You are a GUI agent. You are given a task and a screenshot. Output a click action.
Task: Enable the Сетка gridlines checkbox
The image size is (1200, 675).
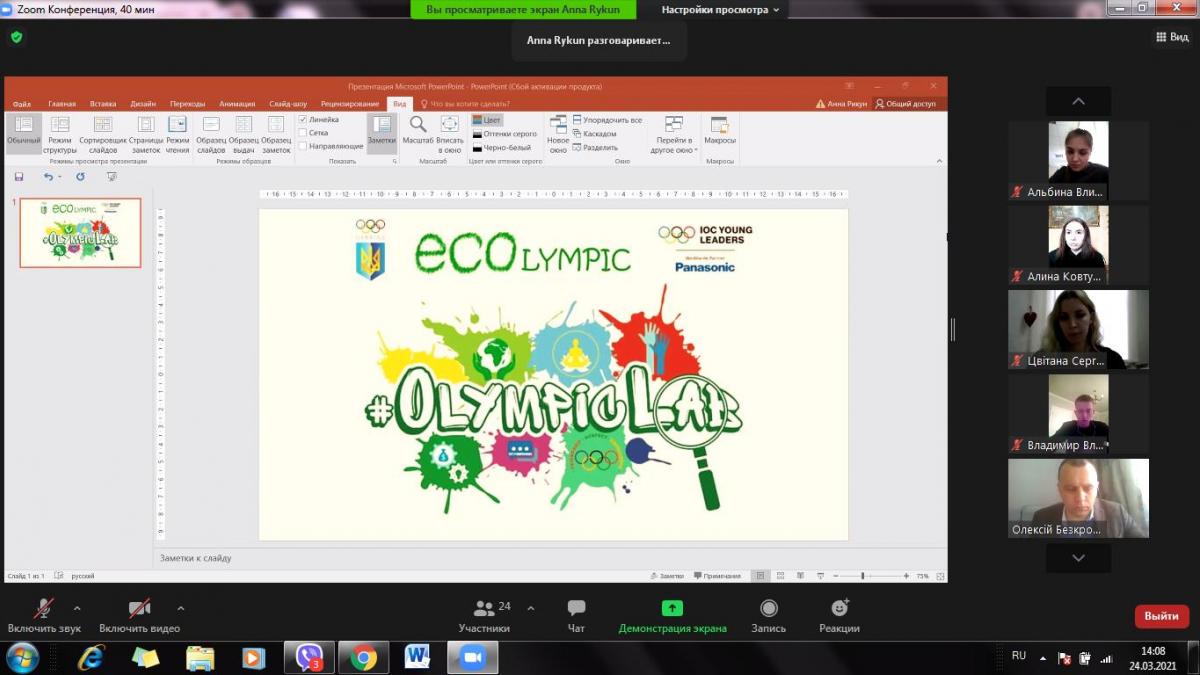(303, 133)
